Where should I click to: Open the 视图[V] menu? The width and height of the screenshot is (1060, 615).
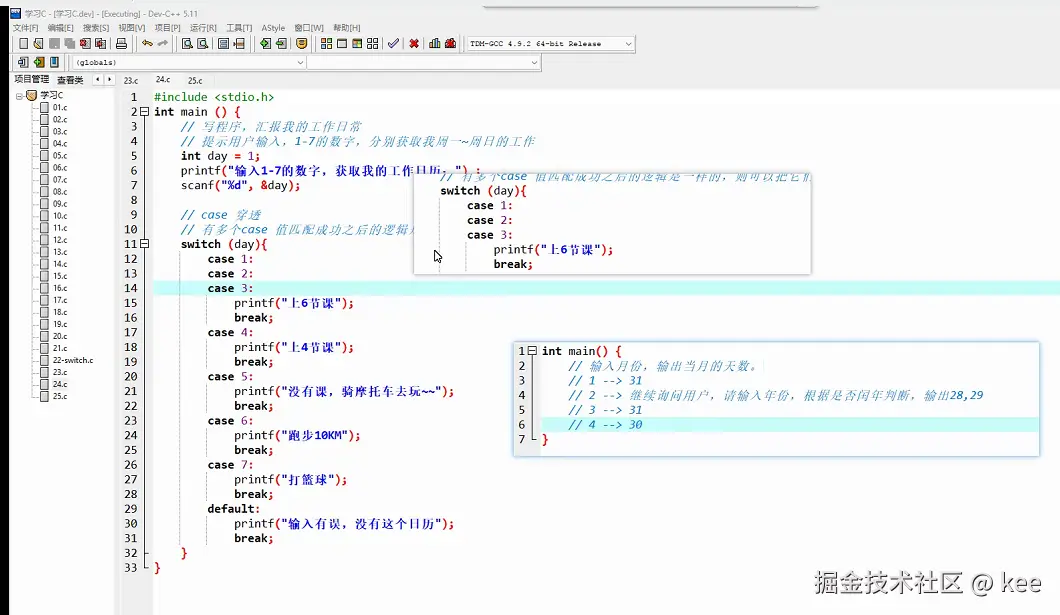point(132,28)
